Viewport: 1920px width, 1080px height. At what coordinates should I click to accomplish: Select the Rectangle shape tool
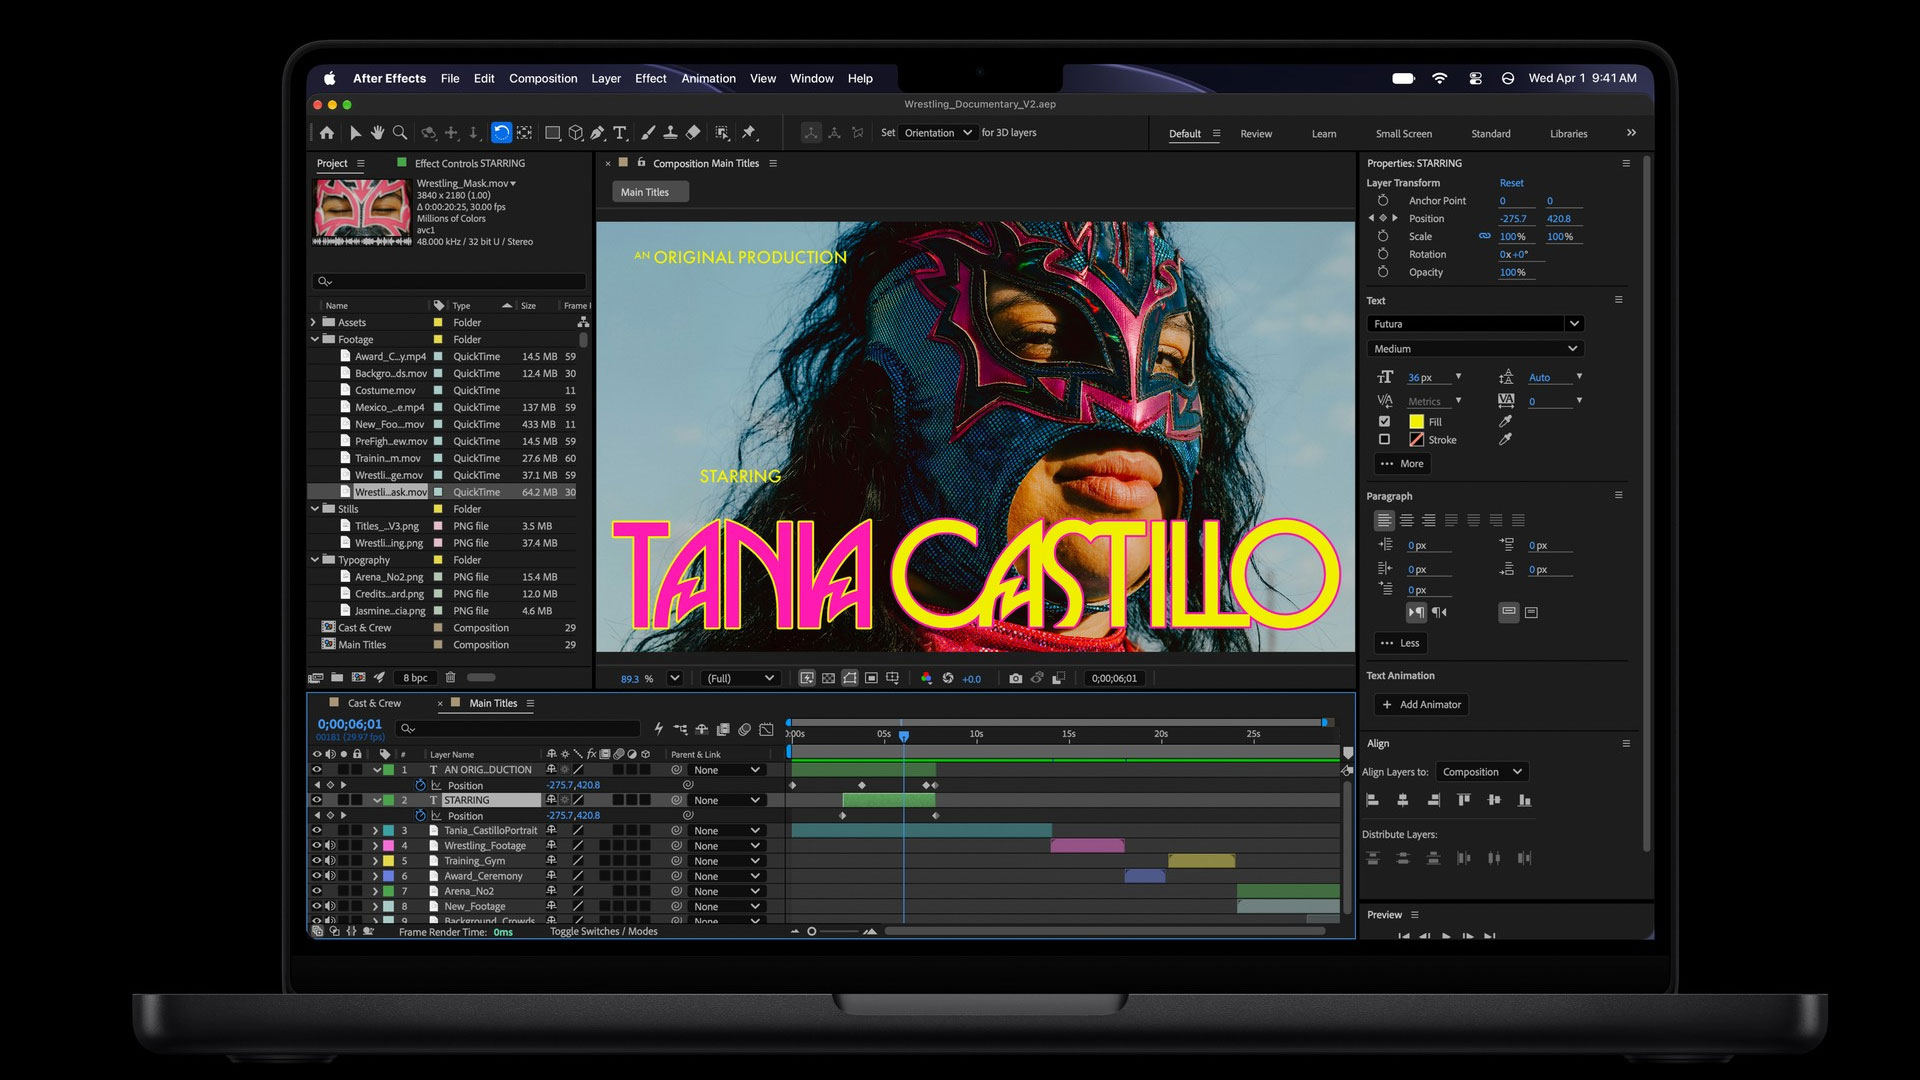tap(552, 132)
